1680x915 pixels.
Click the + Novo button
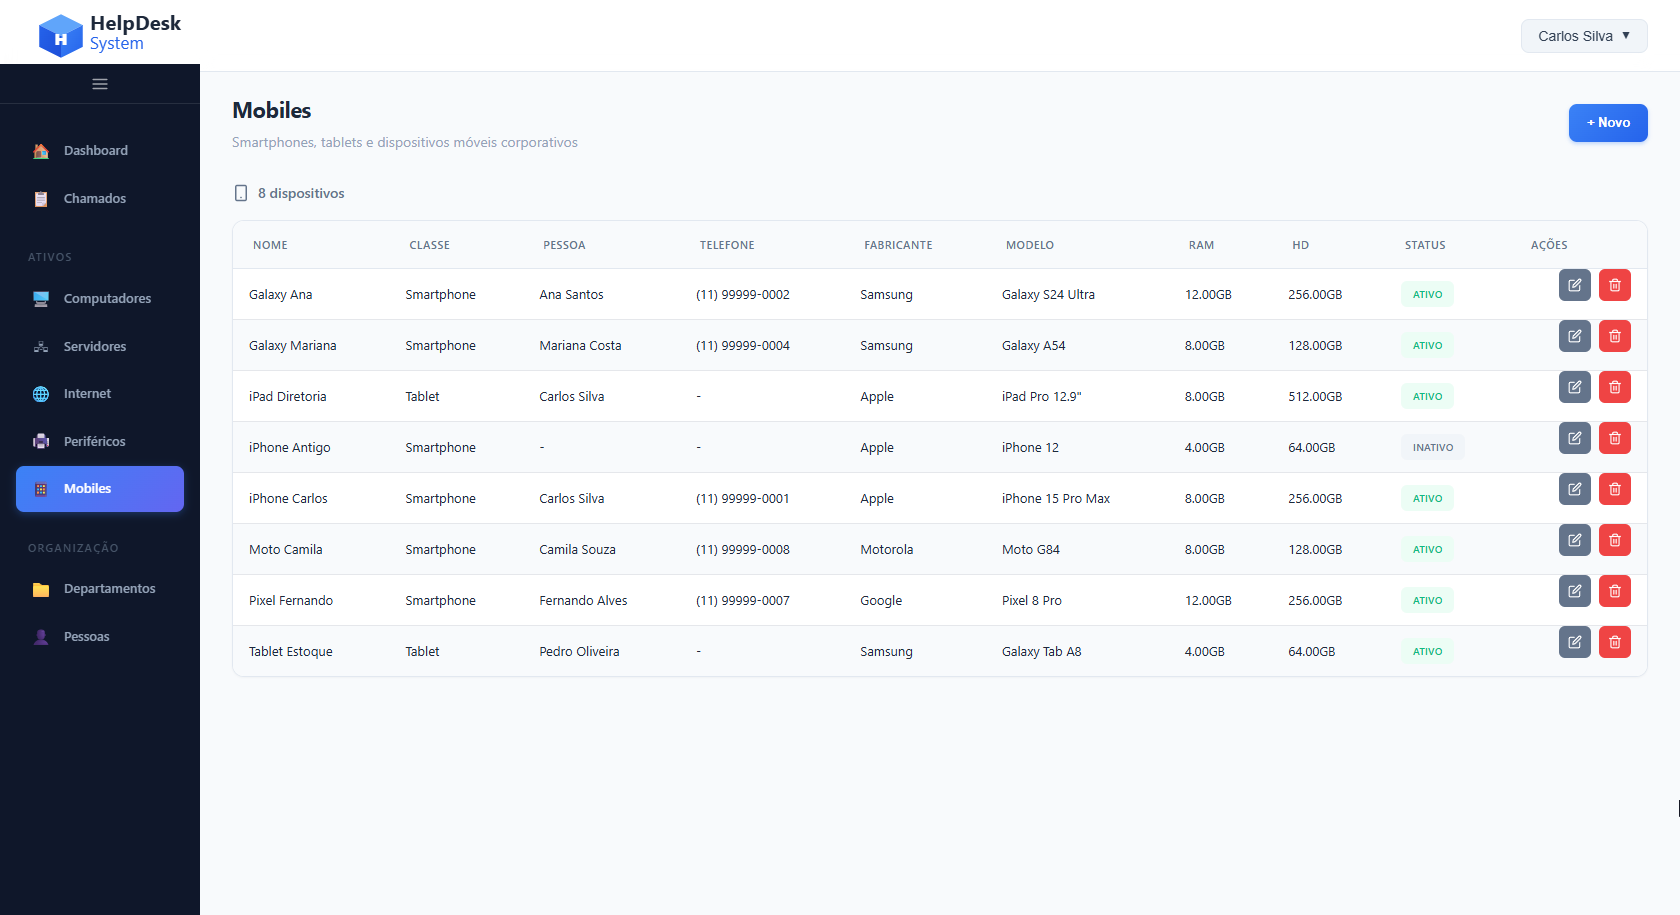[x=1607, y=123]
